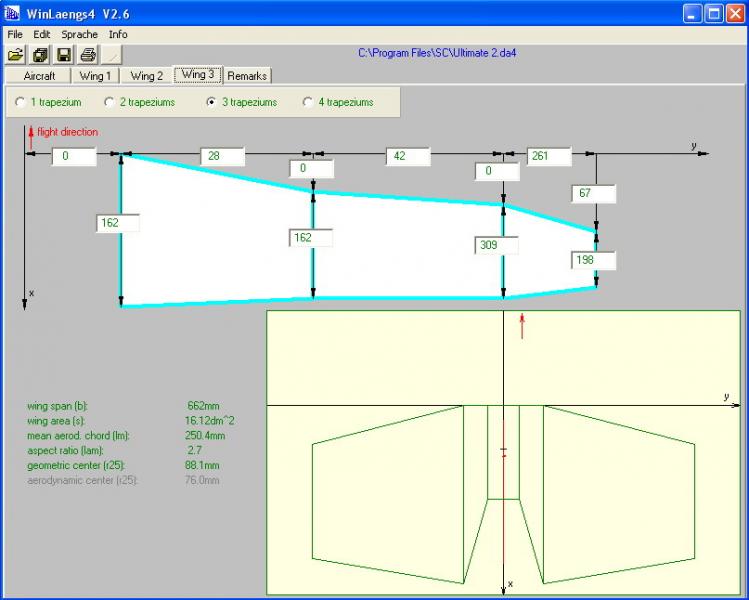Click the sweep offset field showing 67

point(593,193)
